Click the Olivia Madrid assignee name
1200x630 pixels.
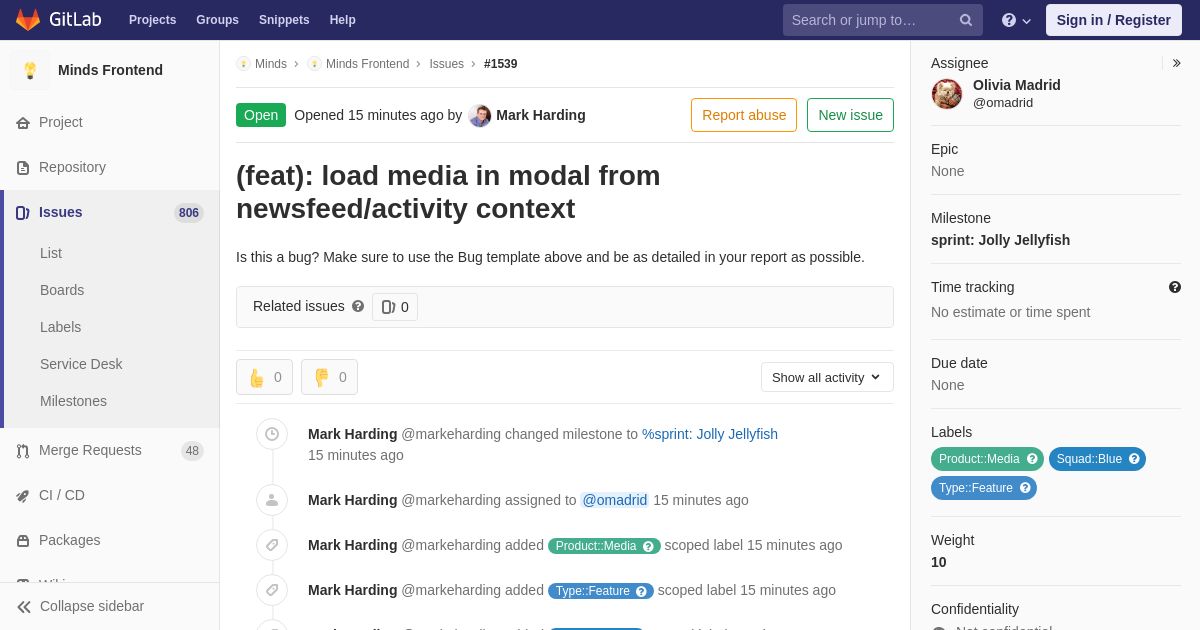(1017, 85)
